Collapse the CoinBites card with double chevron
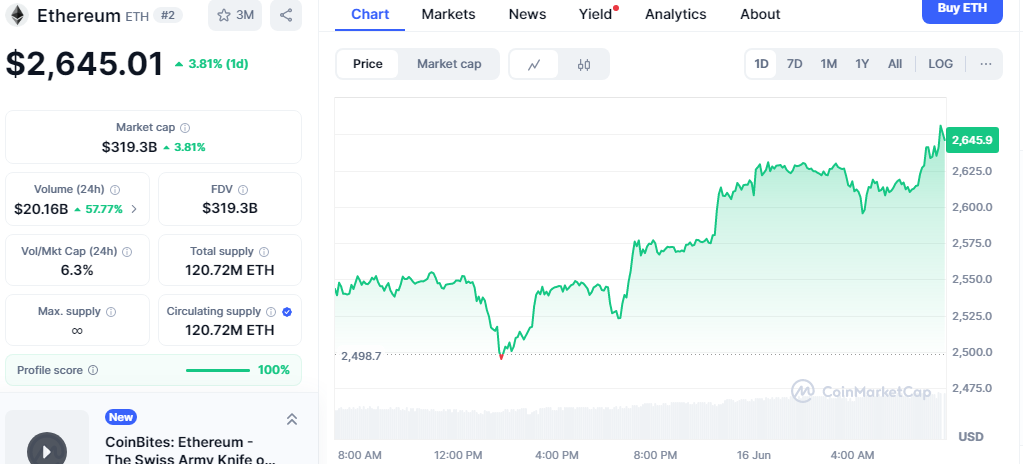Viewport: 1023px width, 464px height. point(292,419)
